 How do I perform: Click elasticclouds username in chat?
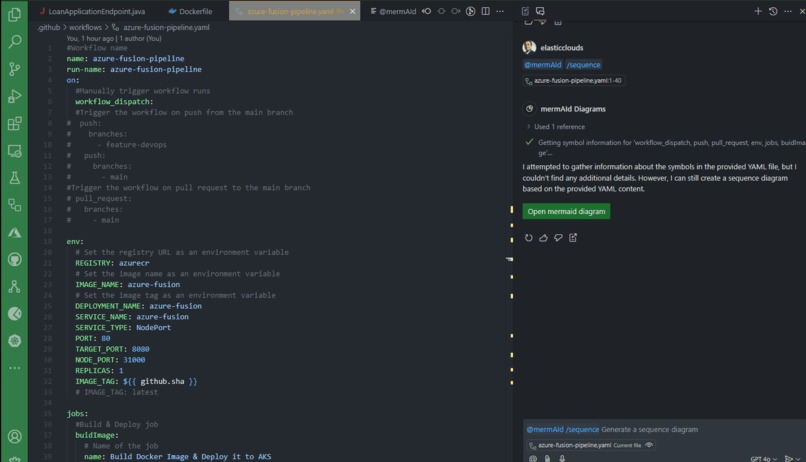coord(562,48)
